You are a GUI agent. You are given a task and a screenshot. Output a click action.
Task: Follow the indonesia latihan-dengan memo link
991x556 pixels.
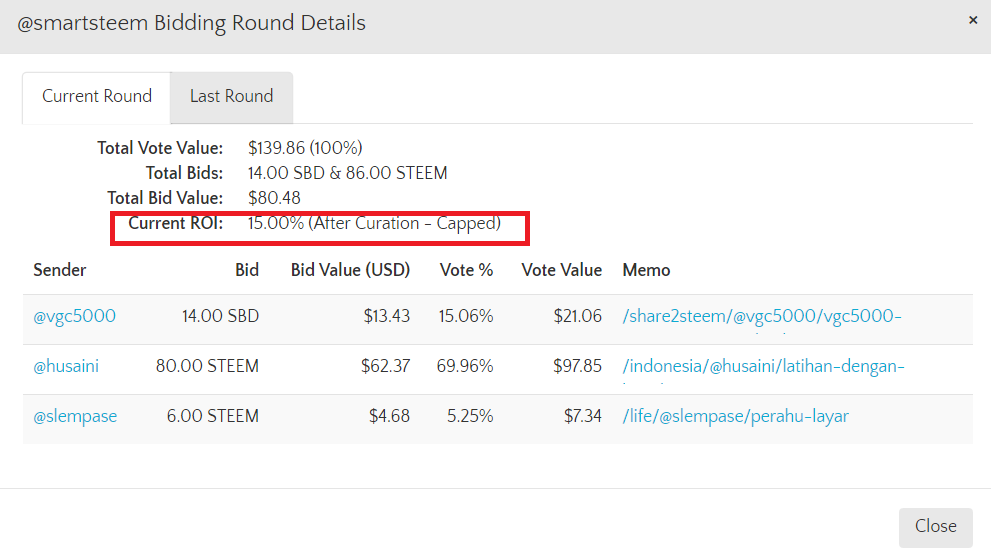pyautogui.click(x=763, y=366)
